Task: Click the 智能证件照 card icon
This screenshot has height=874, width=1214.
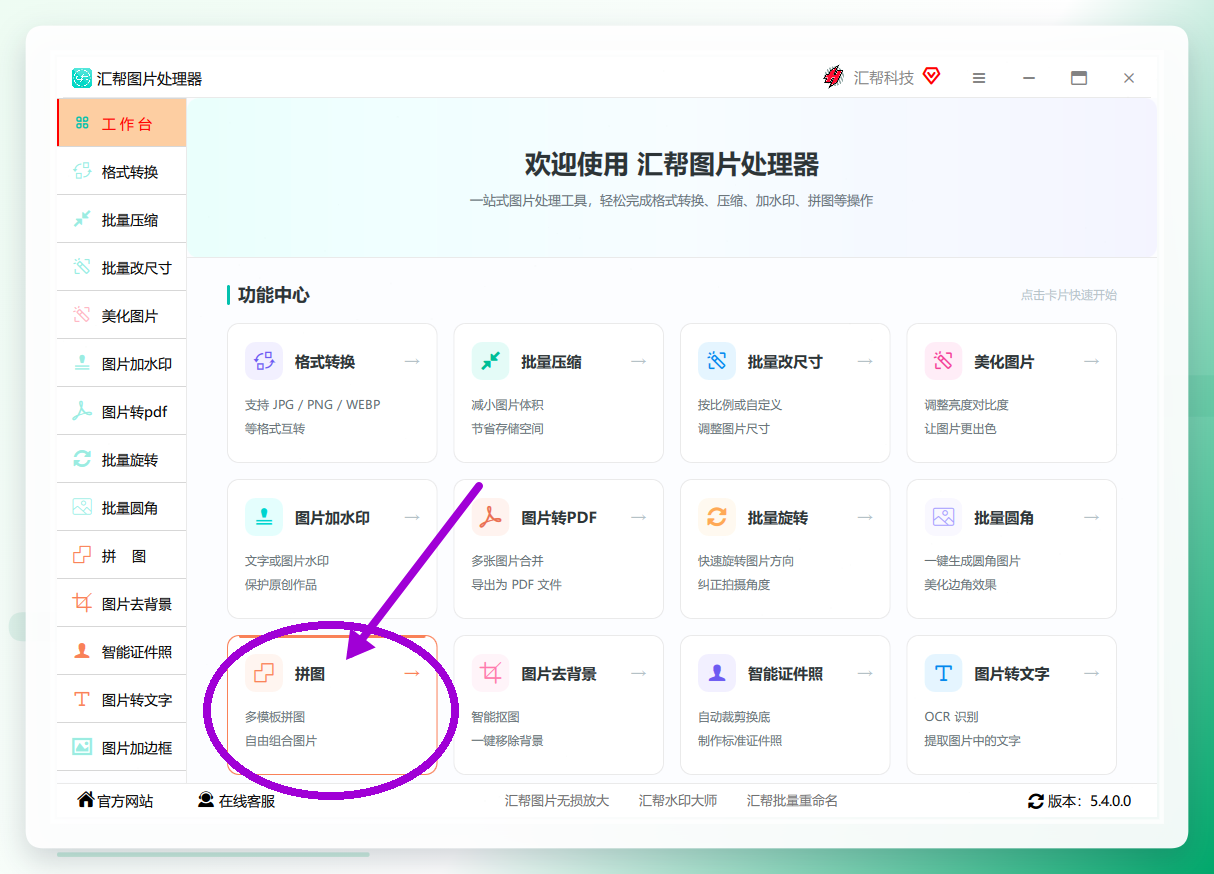Action: click(x=717, y=673)
